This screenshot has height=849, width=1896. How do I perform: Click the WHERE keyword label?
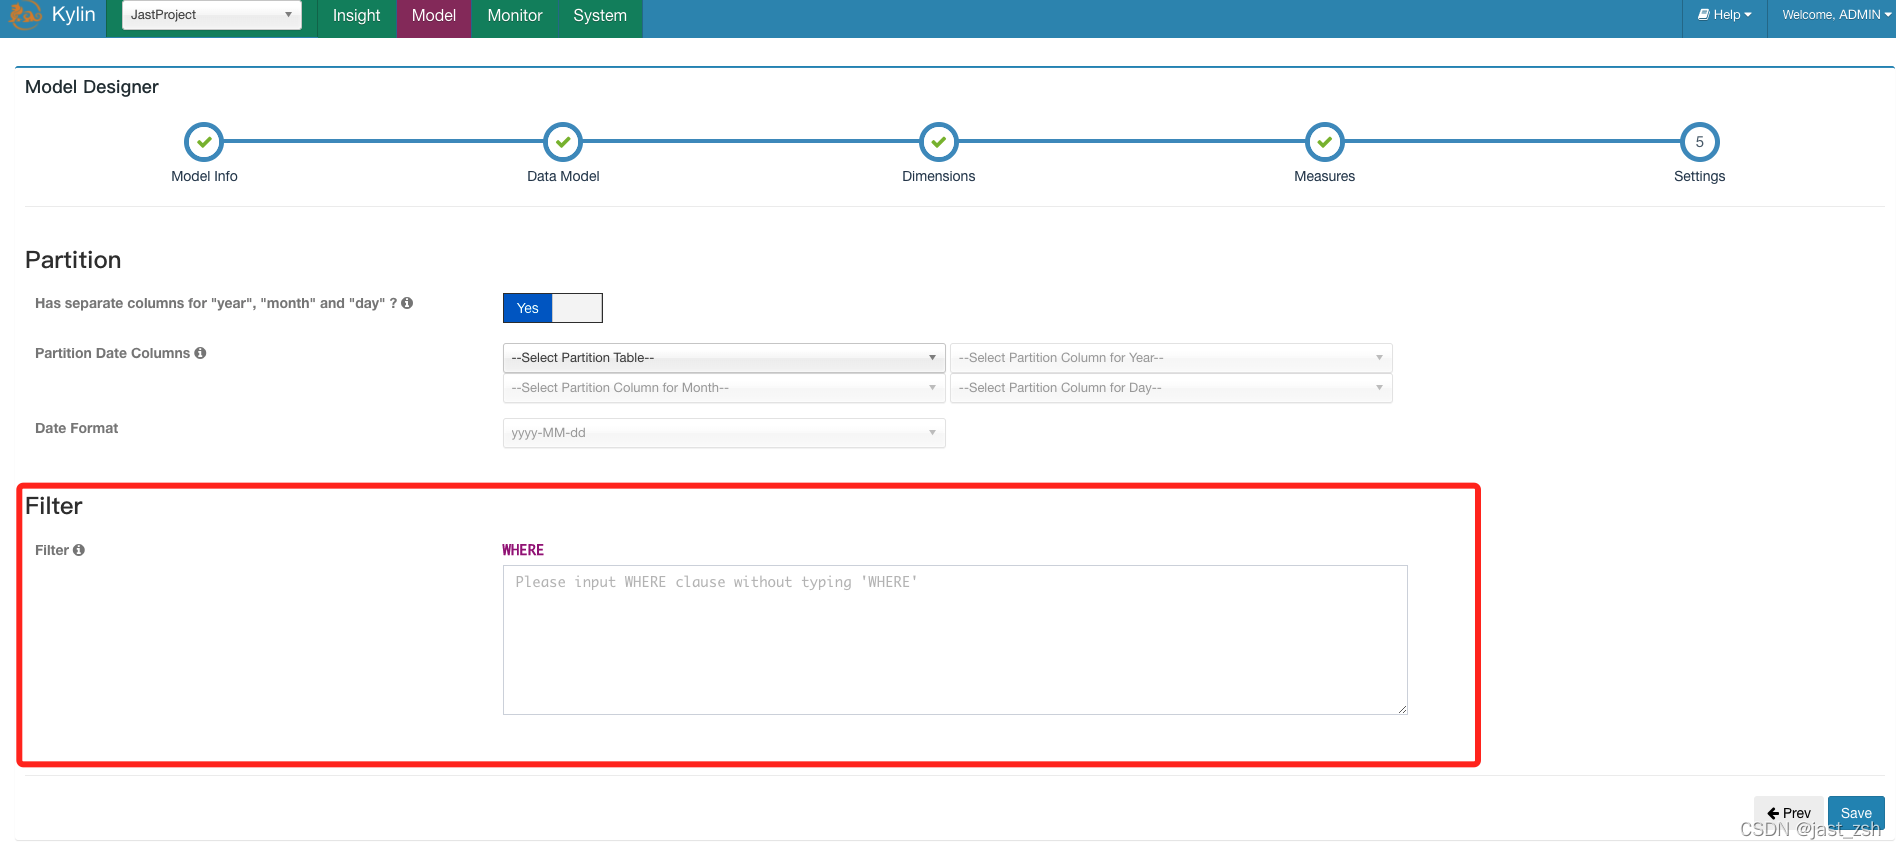523,550
